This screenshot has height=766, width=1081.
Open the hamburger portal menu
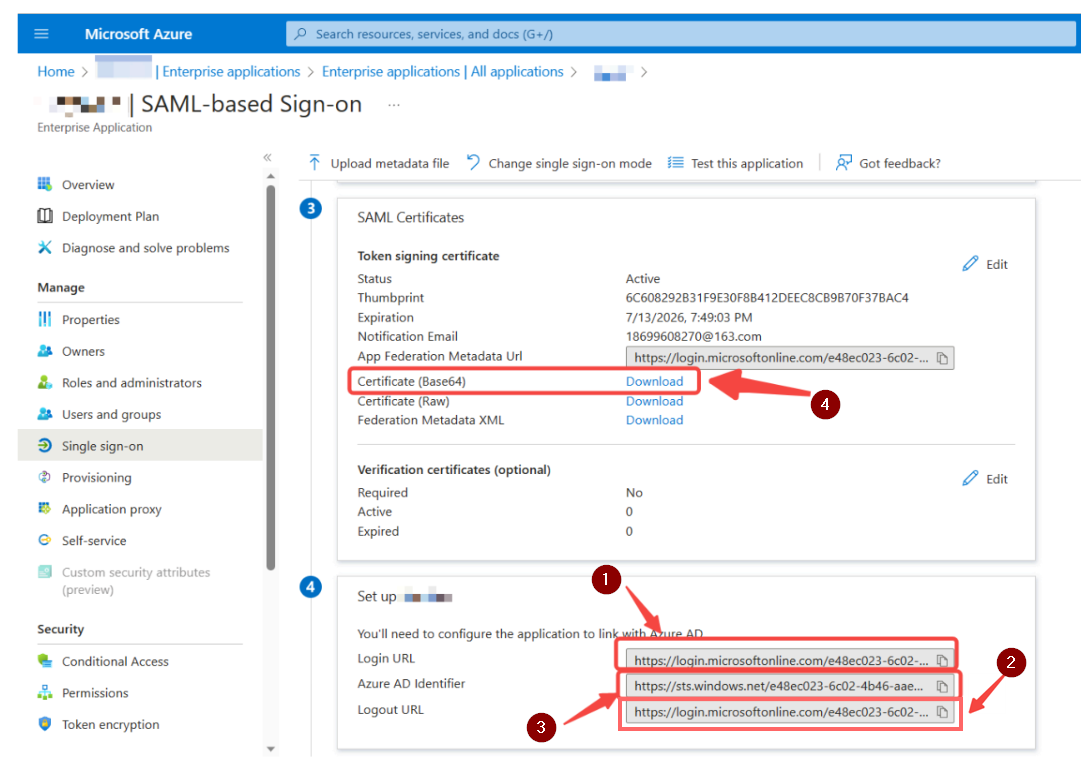(x=41, y=34)
